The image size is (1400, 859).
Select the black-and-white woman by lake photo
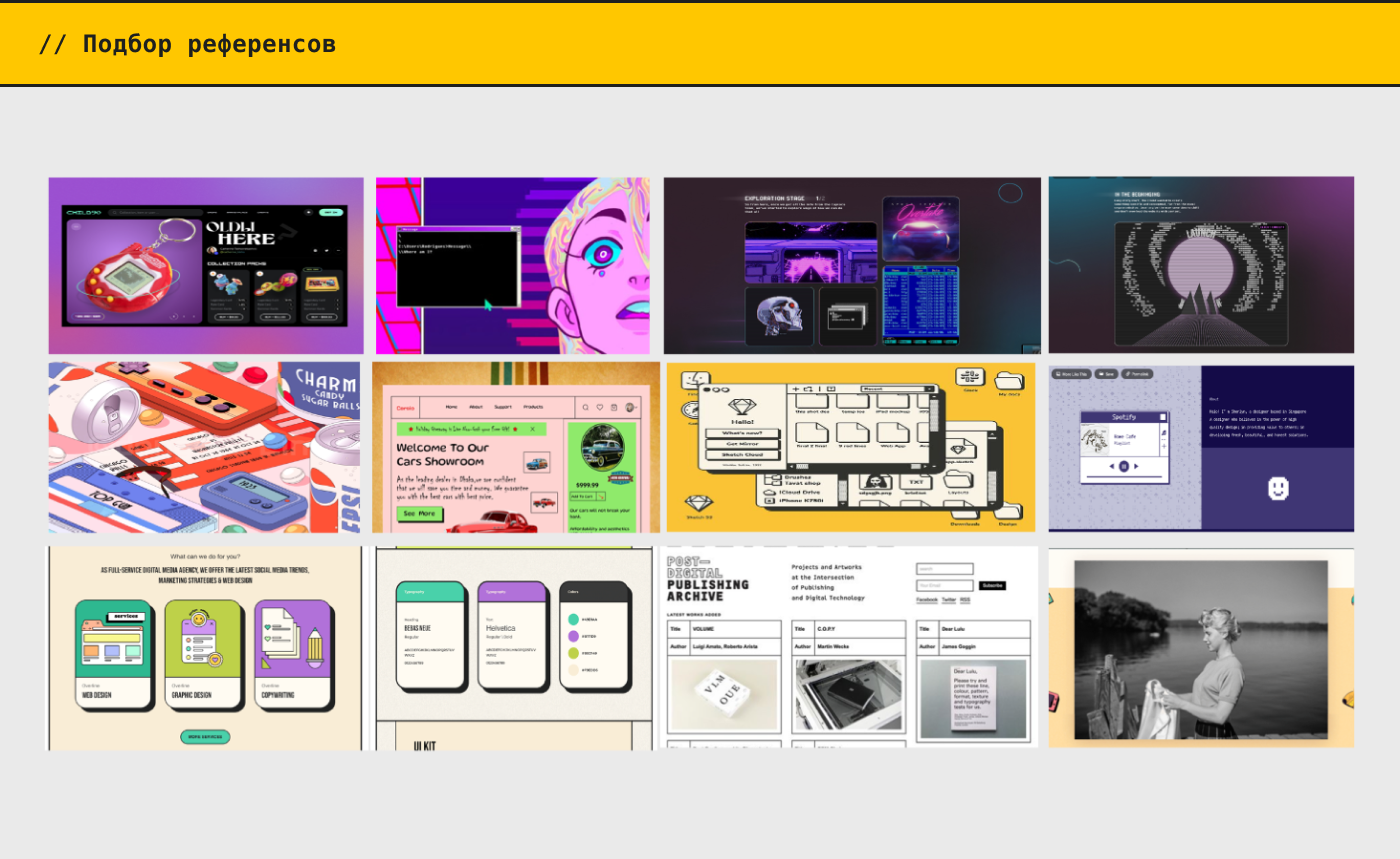[1201, 648]
